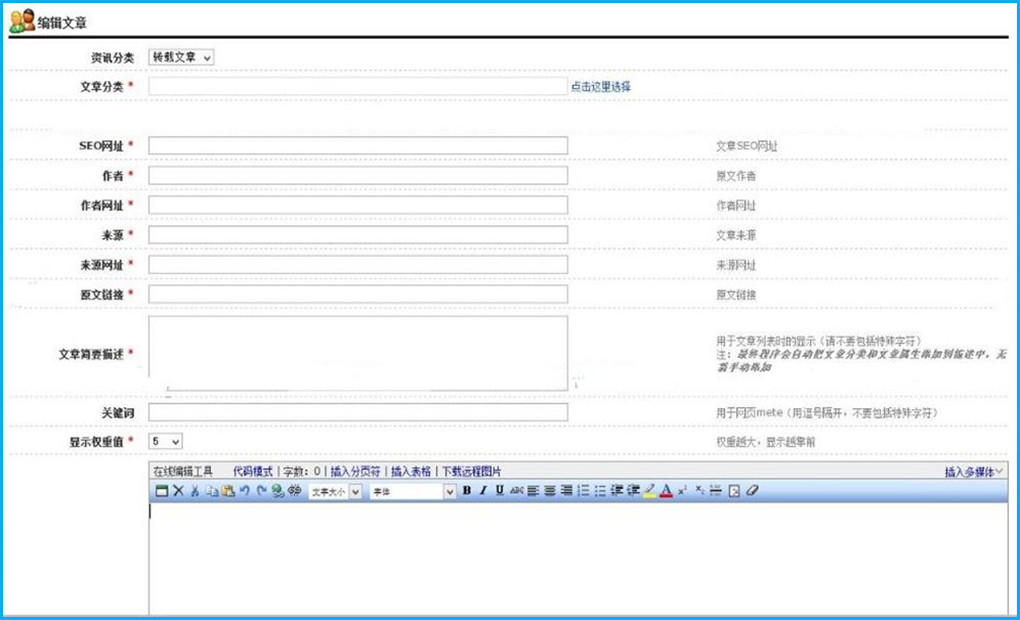Select the center align icon
The image size is (1020, 620).
550,491
